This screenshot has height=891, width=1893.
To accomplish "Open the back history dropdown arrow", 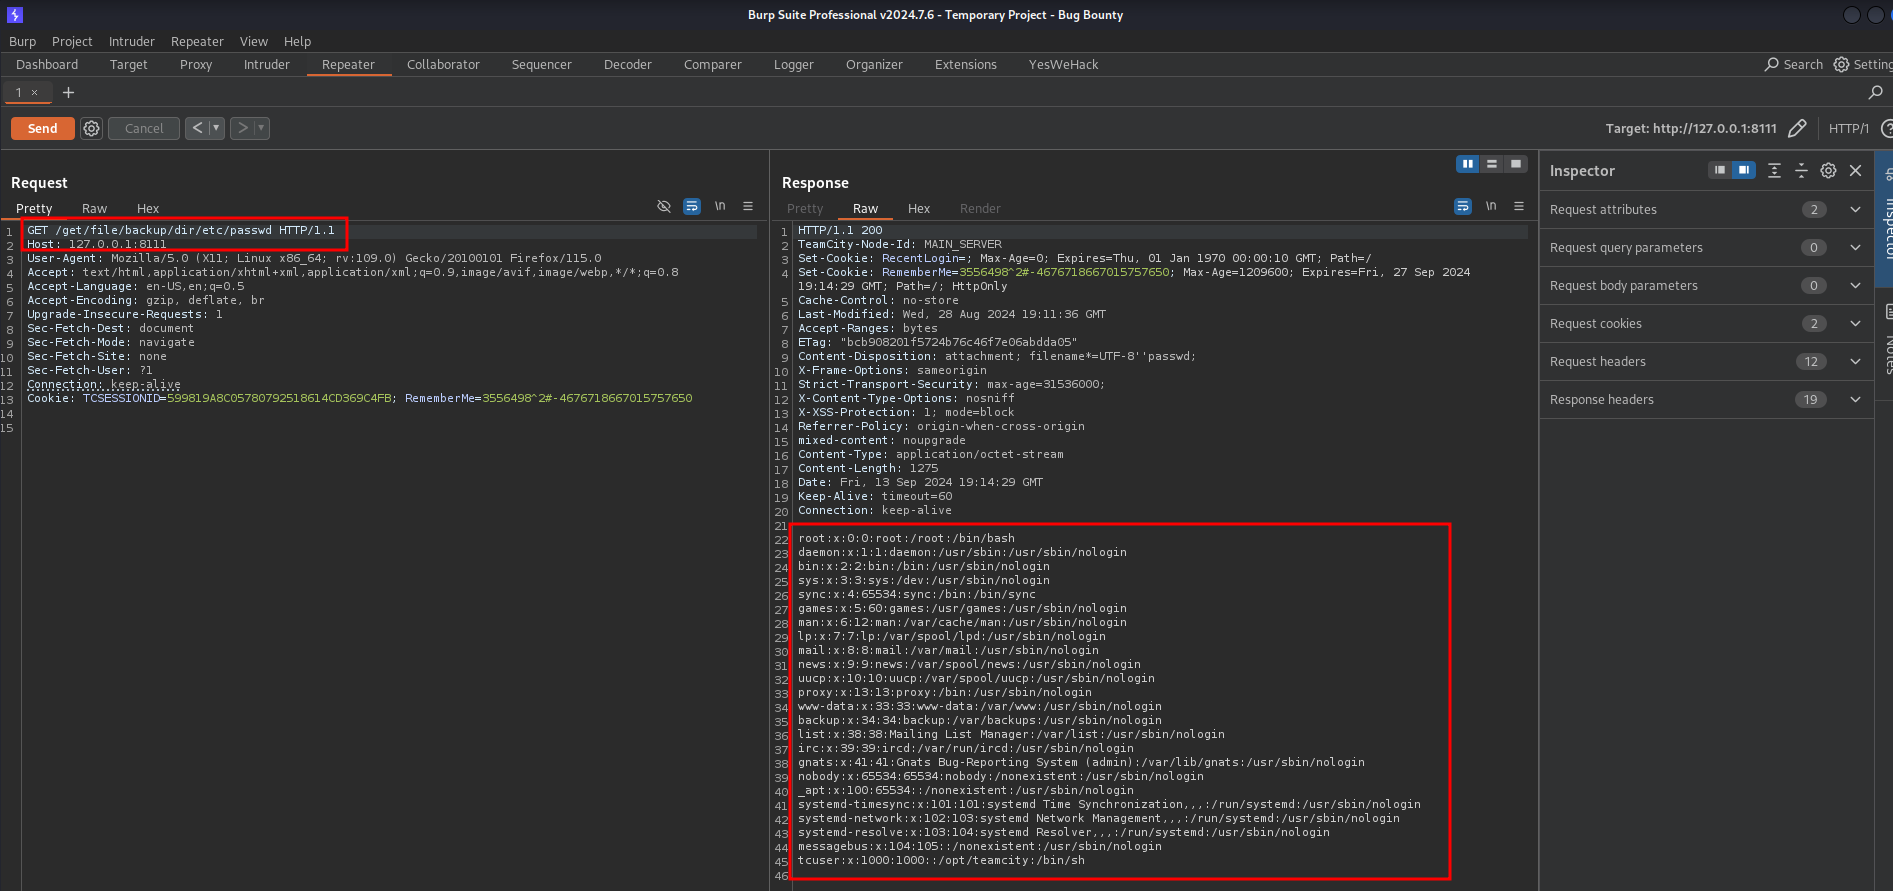I will coord(216,128).
